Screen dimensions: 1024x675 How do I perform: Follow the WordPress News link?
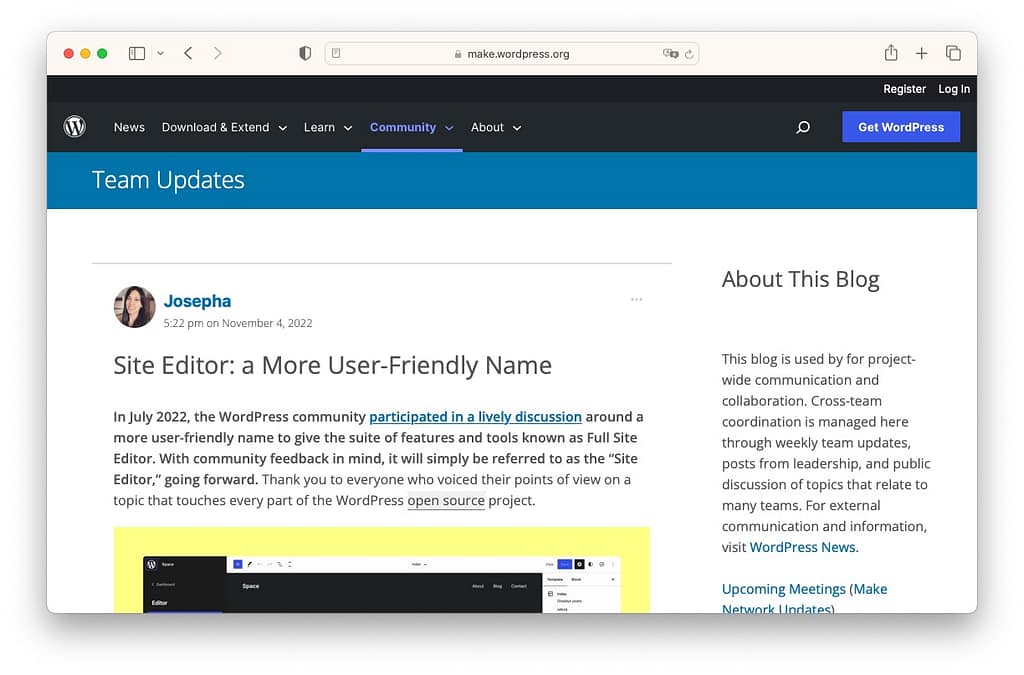[802, 547]
